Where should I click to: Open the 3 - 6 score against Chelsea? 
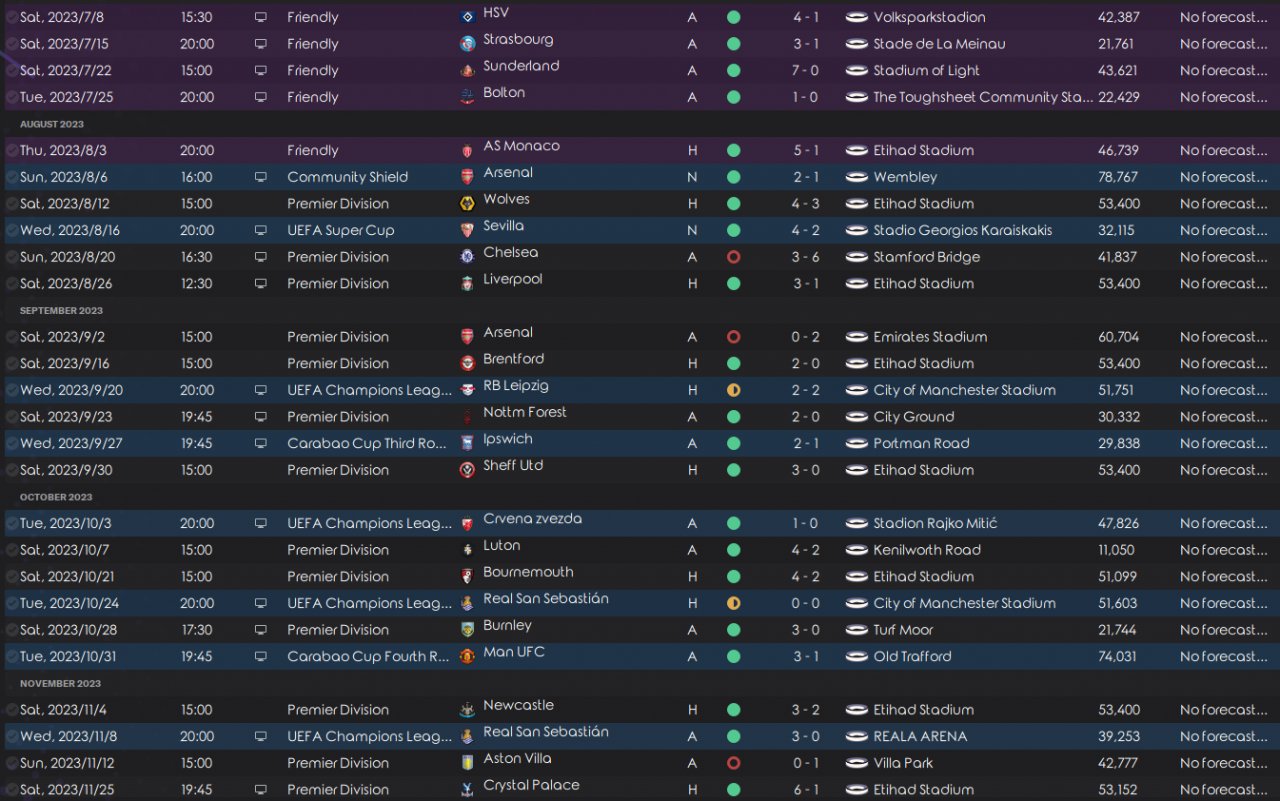806,257
